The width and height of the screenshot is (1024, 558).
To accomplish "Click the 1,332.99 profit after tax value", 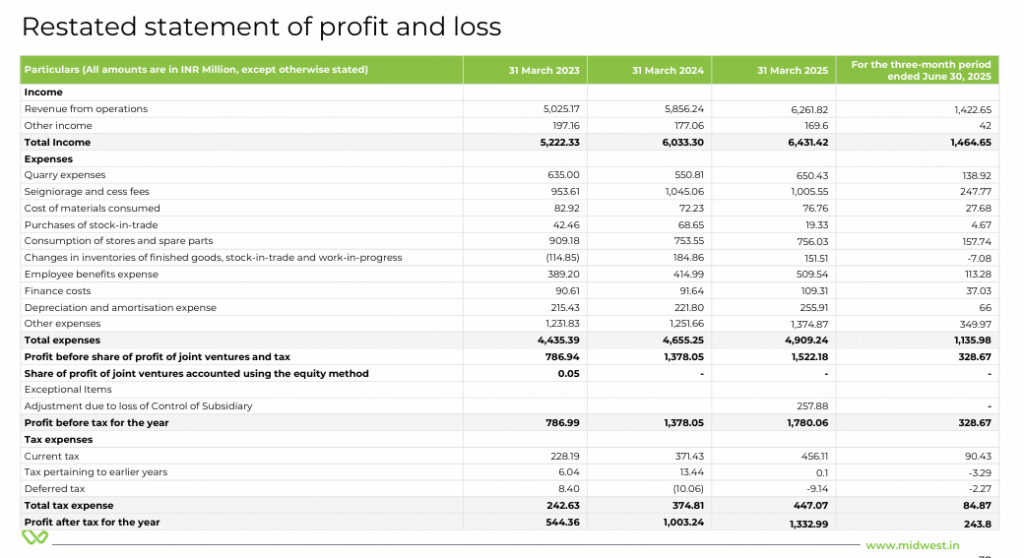I will point(808,522).
